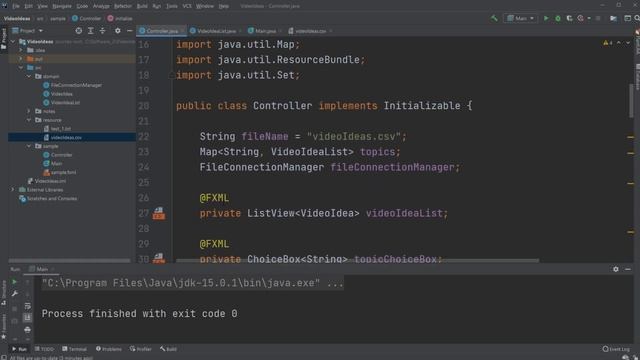Run the Main configuration with the green play icon
This screenshot has height=360, width=640.
click(x=546, y=18)
